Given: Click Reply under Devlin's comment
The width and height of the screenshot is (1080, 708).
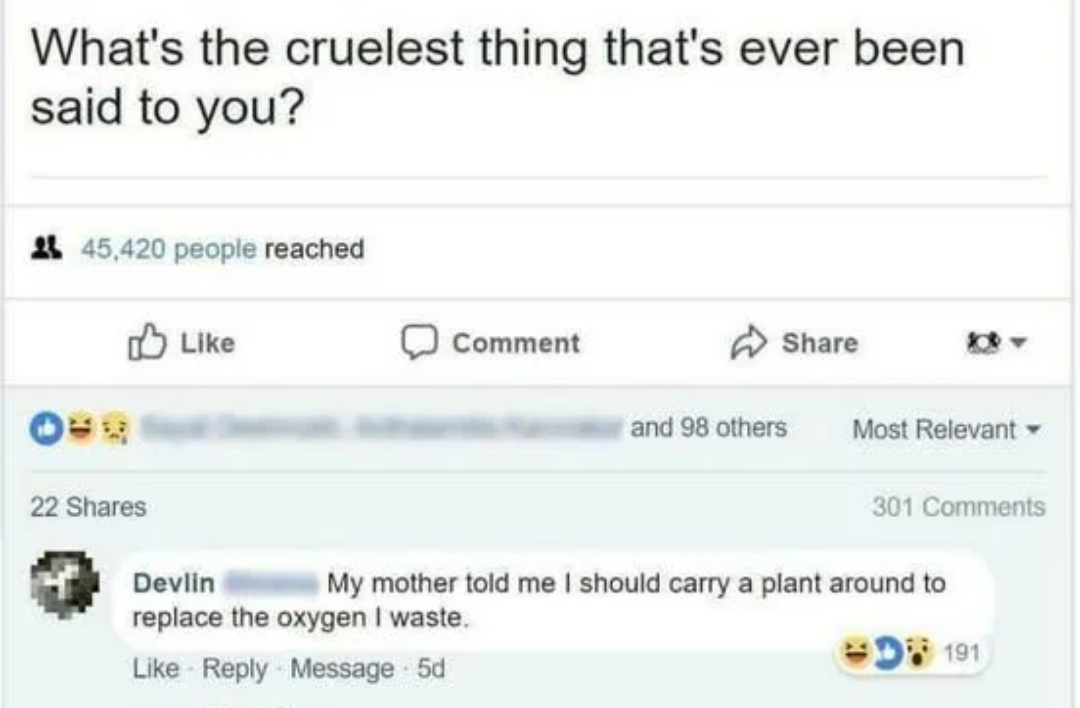Looking at the screenshot, I should coord(234,669).
